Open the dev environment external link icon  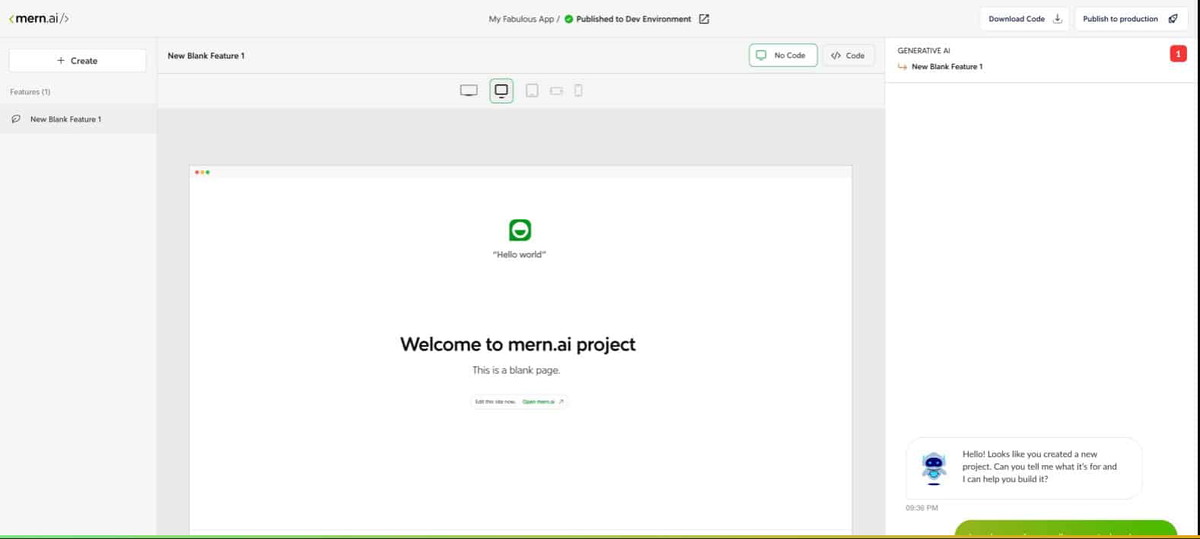[703, 19]
